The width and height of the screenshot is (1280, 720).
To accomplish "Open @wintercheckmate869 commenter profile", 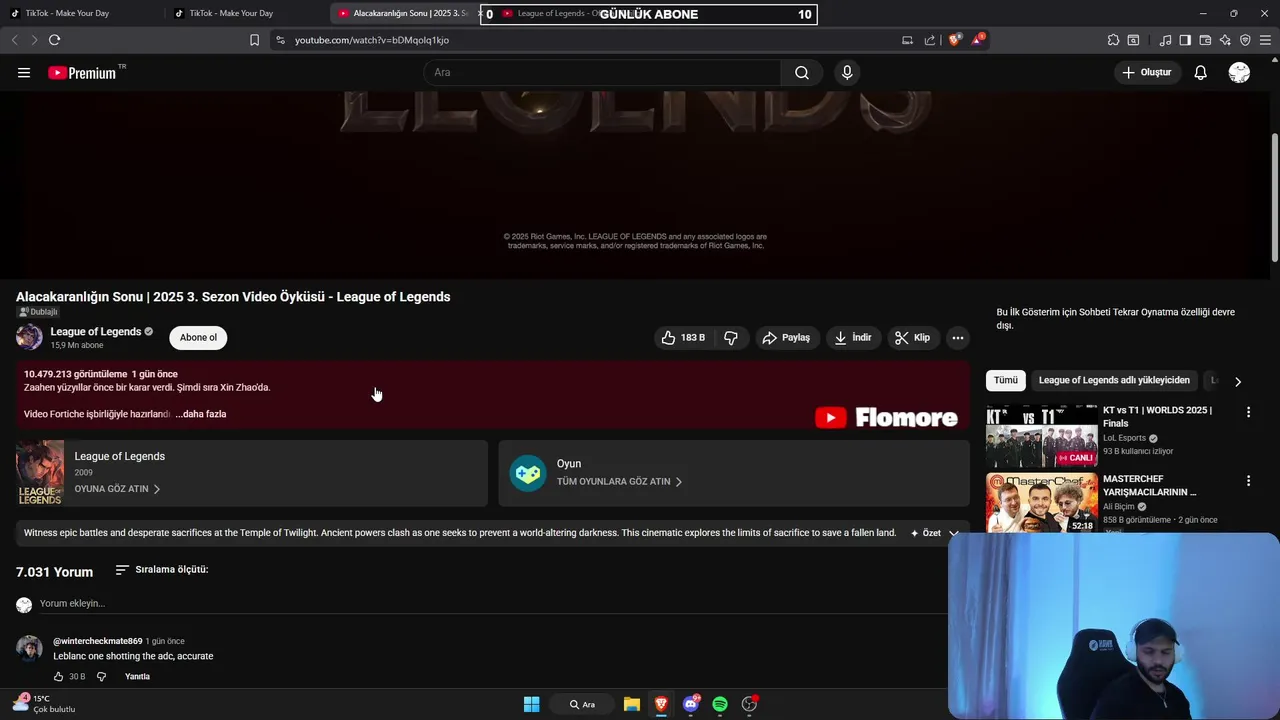I will pyautogui.click(x=98, y=641).
